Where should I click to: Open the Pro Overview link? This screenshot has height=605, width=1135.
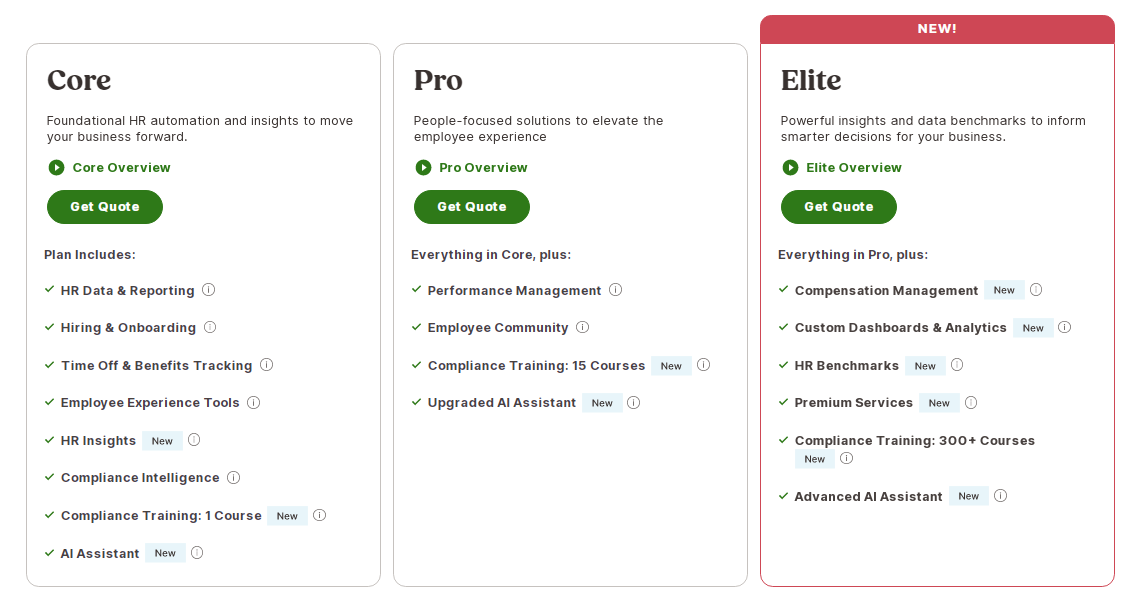(x=472, y=168)
